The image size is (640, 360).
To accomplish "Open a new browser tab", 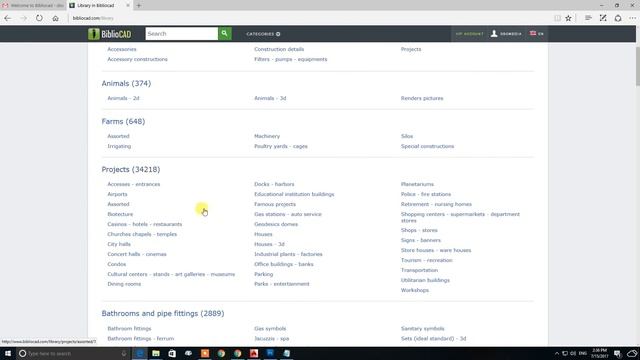I will tap(139, 5).
